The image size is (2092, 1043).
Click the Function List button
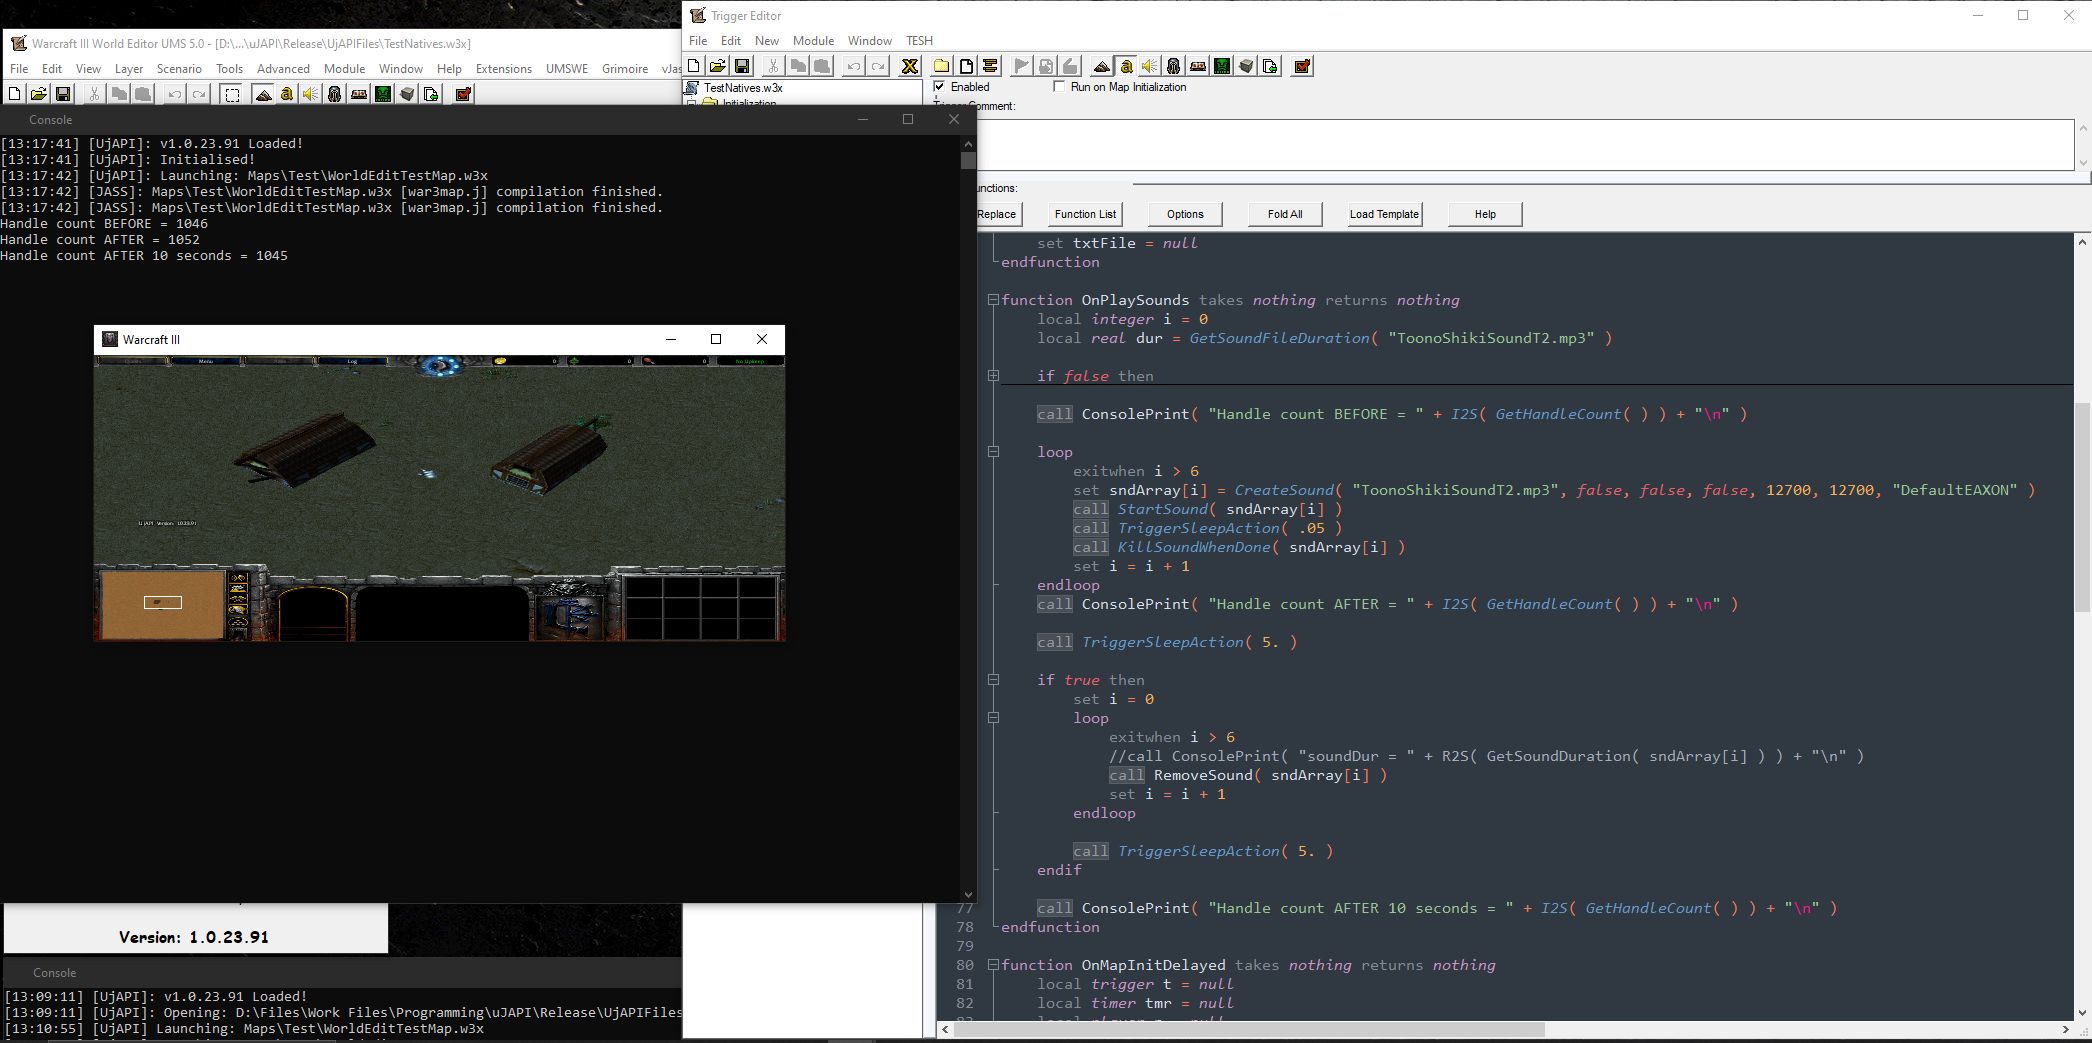point(1085,214)
